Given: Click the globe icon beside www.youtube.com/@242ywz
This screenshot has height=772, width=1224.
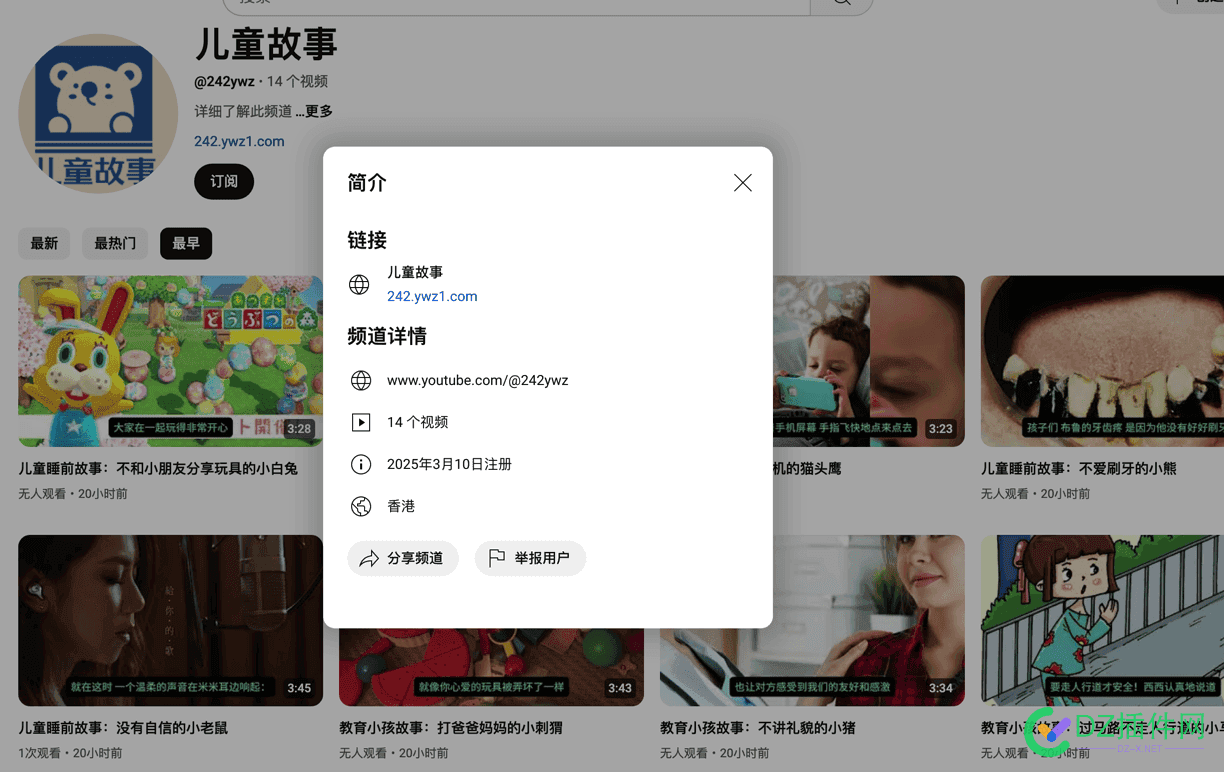Looking at the screenshot, I should tap(361, 380).
